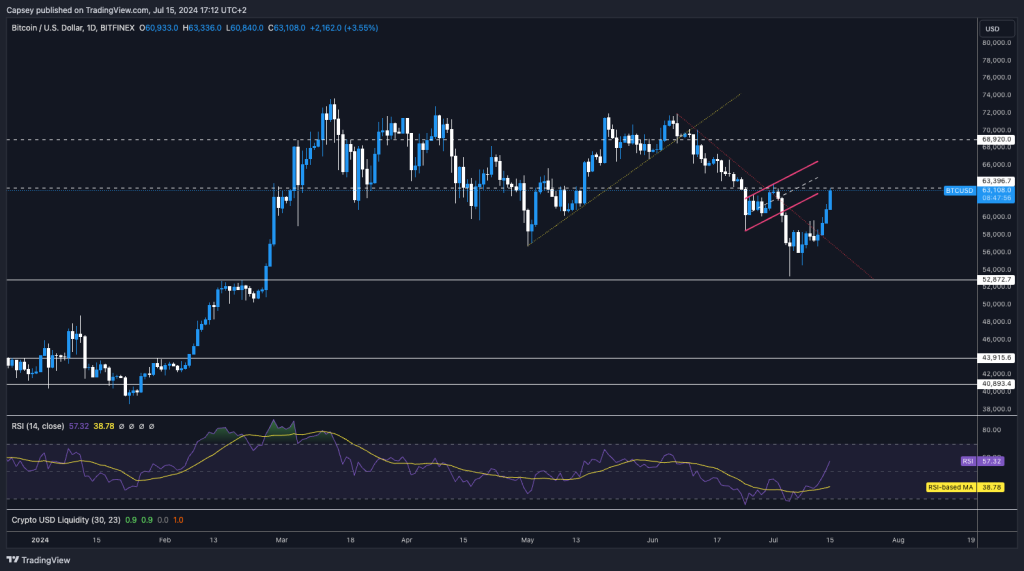Click the current price 63,108.0 label
The image size is (1024, 571).
click(x=998, y=189)
